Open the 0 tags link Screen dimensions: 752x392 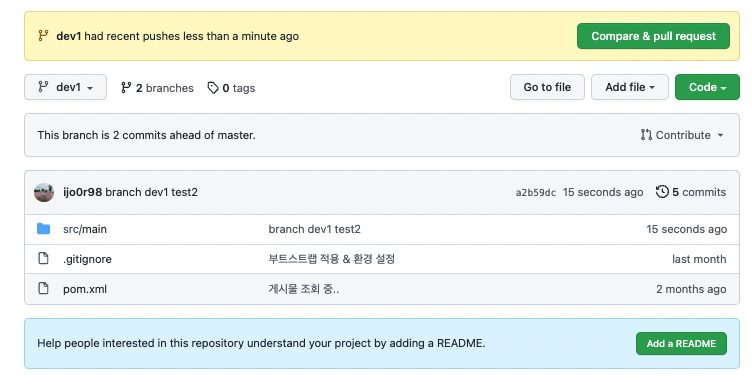[x=231, y=88]
